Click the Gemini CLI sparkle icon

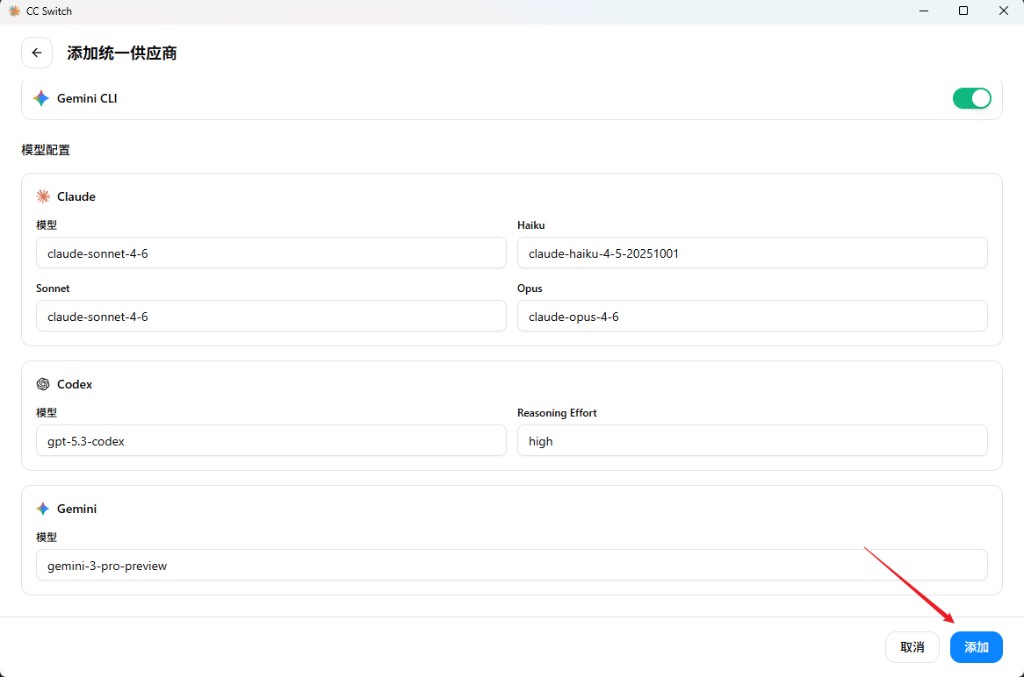point(41,98)
